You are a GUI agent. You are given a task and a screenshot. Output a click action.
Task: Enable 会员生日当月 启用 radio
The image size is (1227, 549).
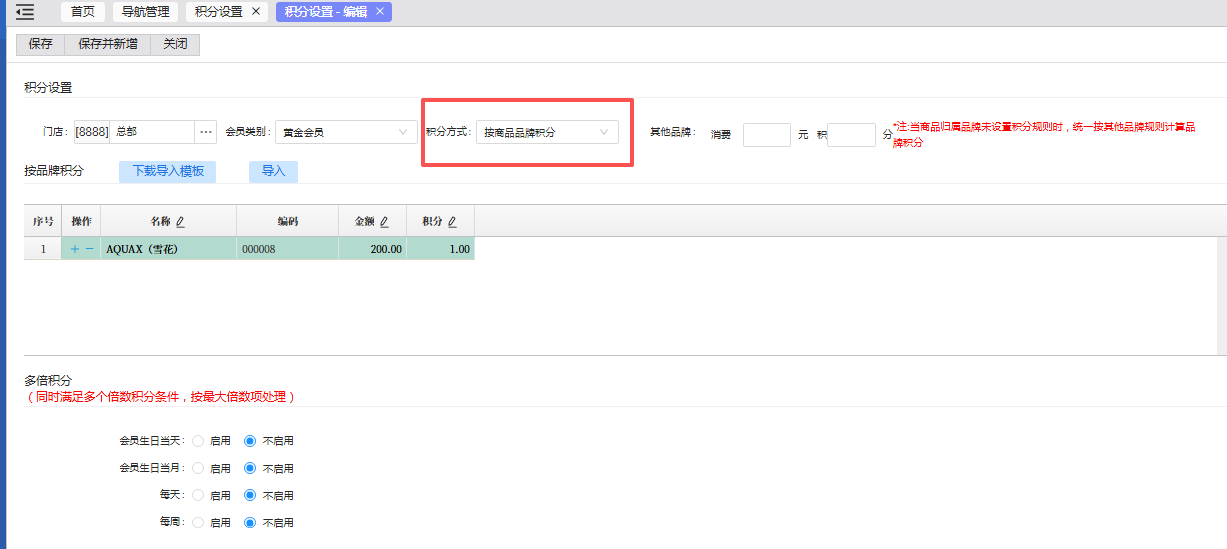[x=198, y=468]
